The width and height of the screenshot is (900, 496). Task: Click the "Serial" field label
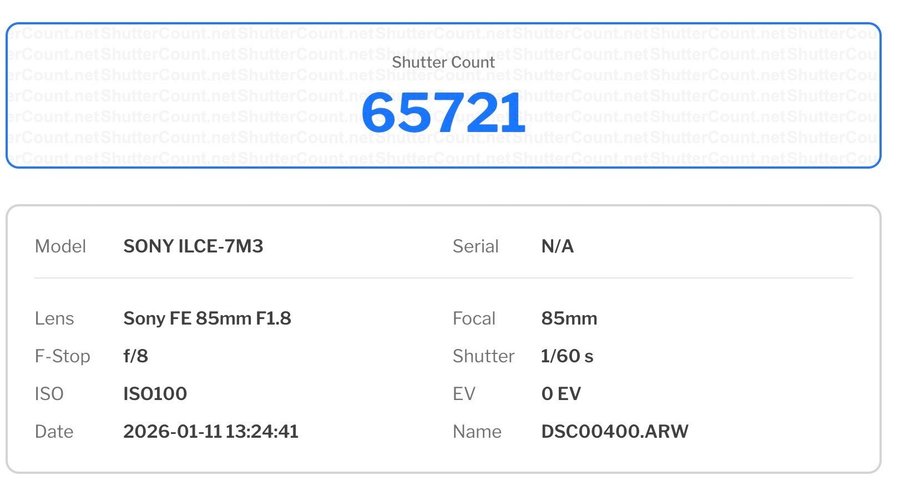[x=475, y=246]
